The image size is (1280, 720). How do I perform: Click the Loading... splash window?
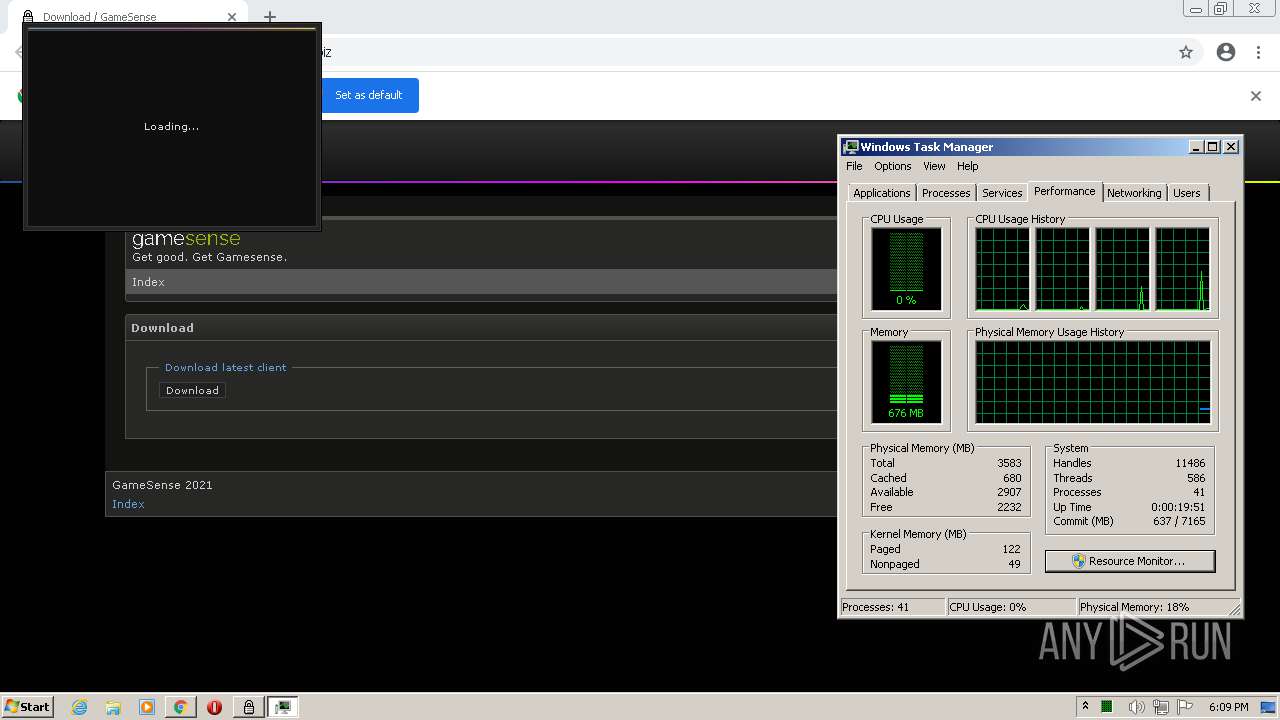pos(172,127)
